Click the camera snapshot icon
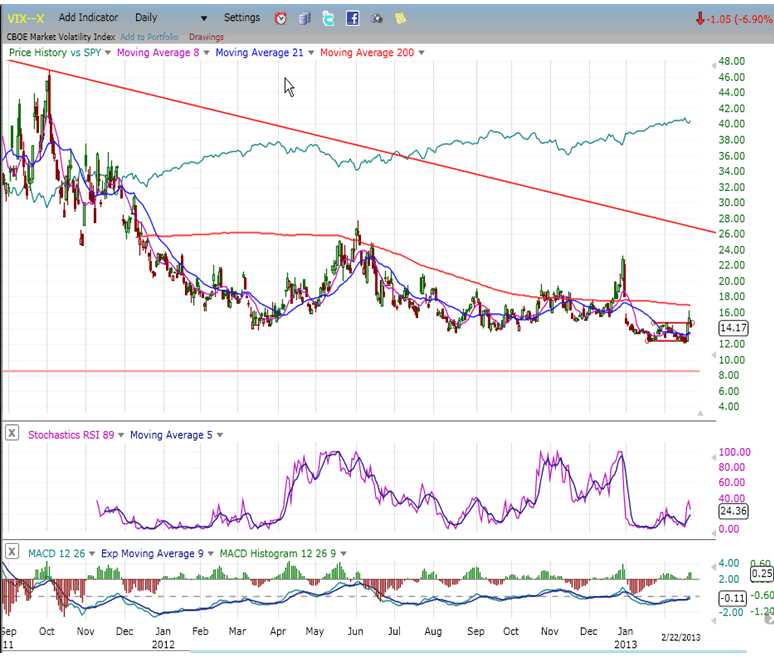The image size is (774, 663). tap(376, 18)
